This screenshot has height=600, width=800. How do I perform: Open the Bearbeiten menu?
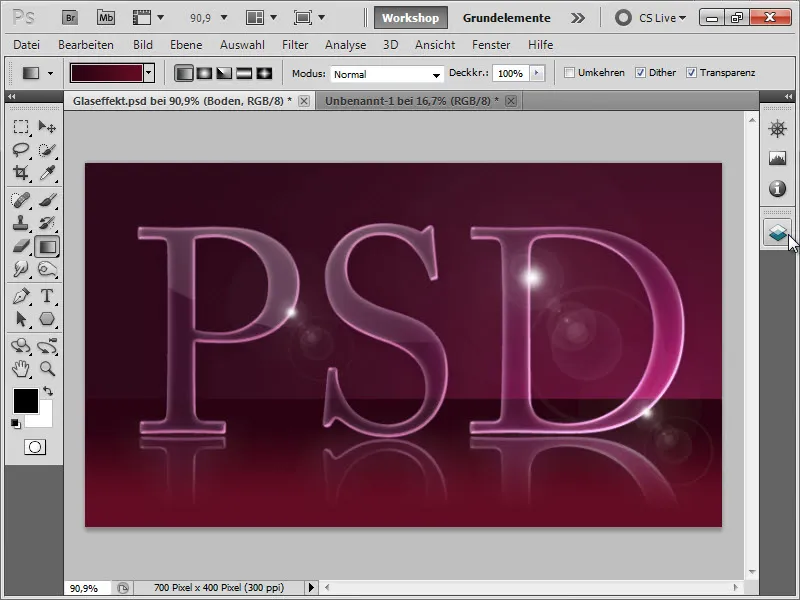pyautogui.click(x=86, y=45)
